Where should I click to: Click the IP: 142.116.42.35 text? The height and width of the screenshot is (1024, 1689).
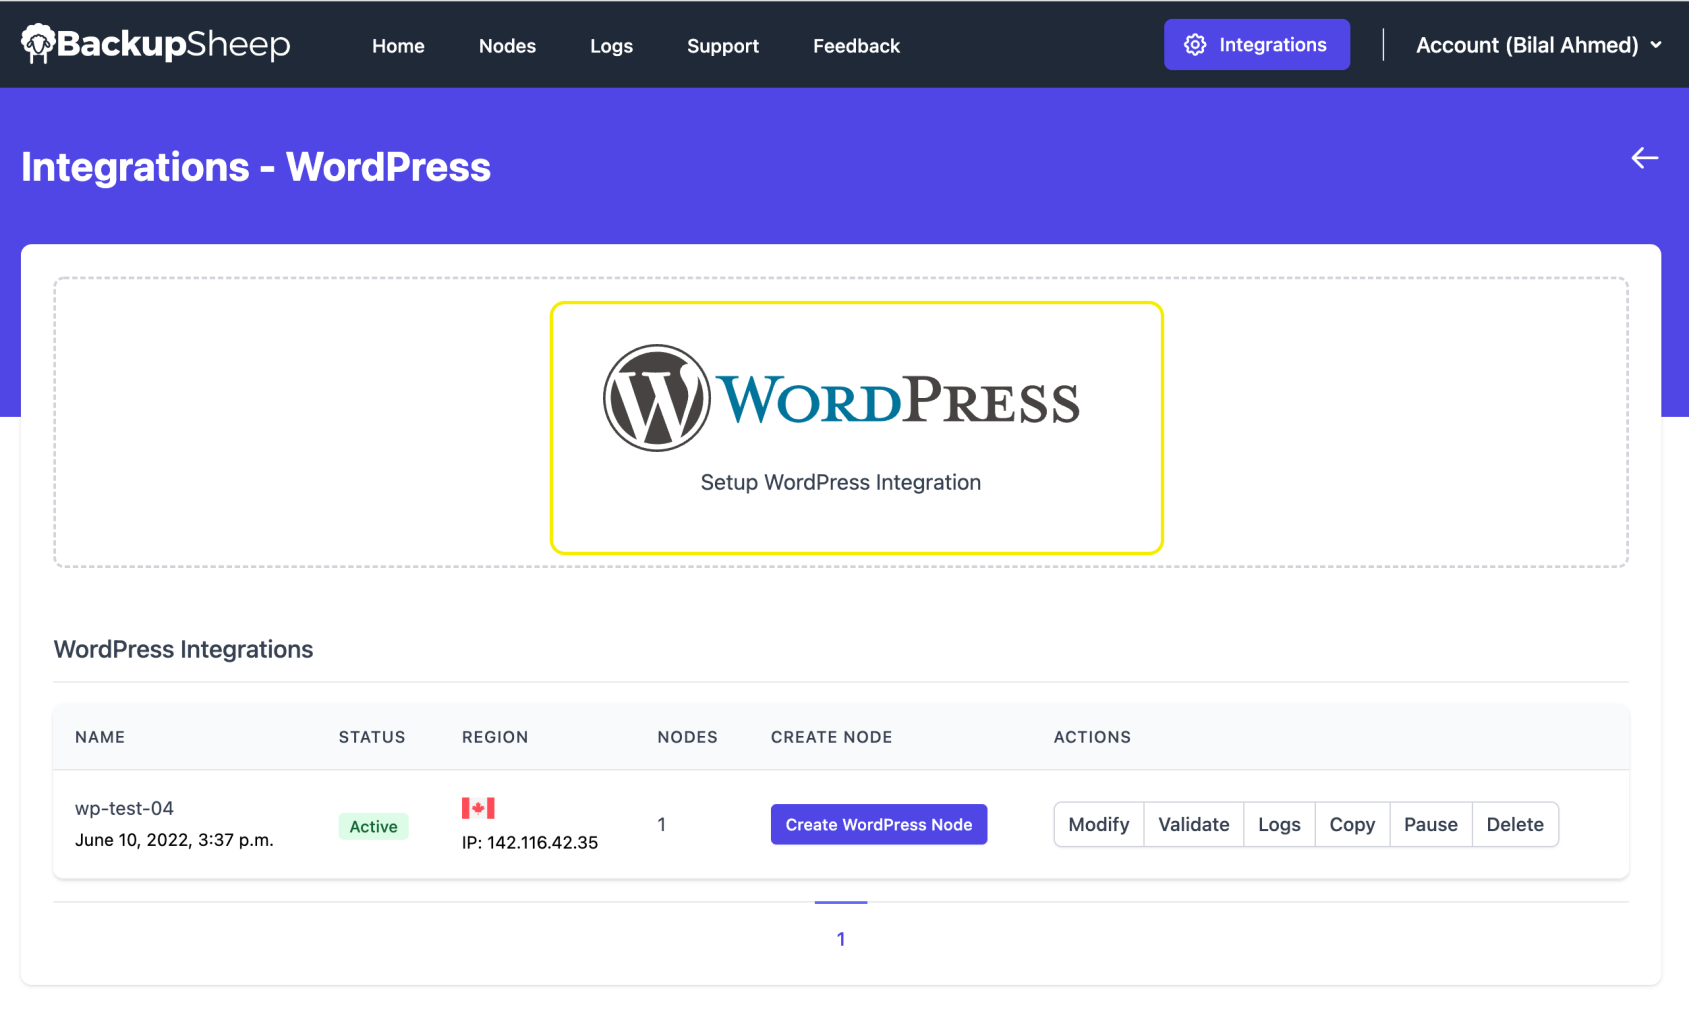click(x=530, y=842)
